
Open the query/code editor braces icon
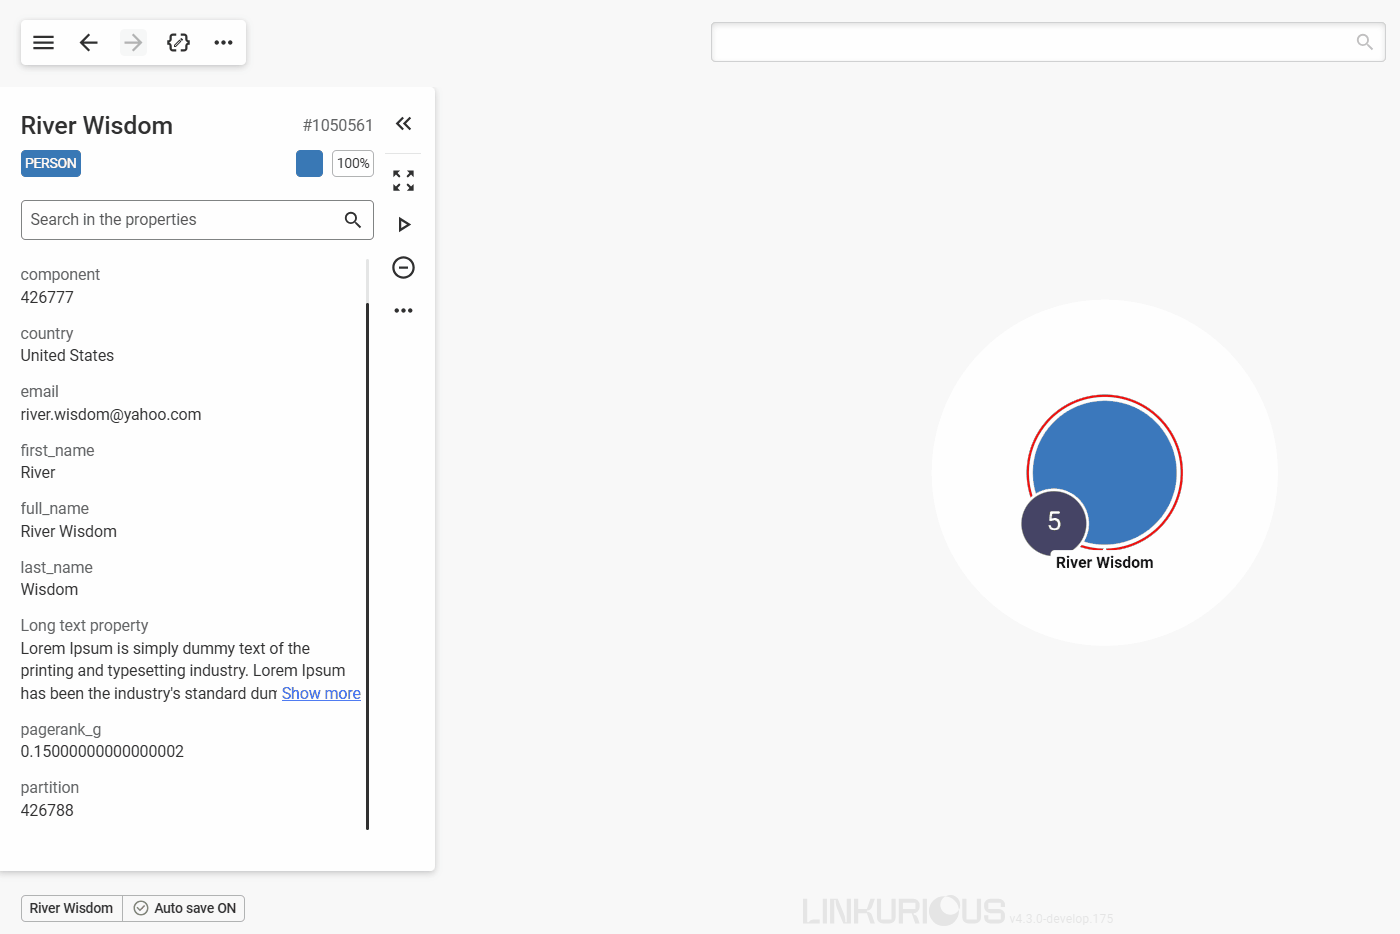[x=178, y=42]
